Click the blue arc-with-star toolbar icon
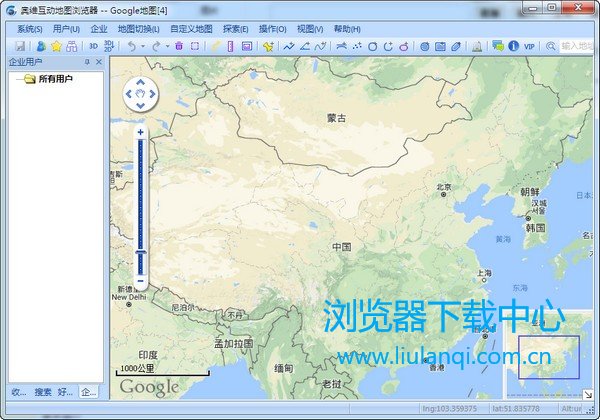This screenshot has height=420, width=600. pyautogui.click(x=341, y=46)
